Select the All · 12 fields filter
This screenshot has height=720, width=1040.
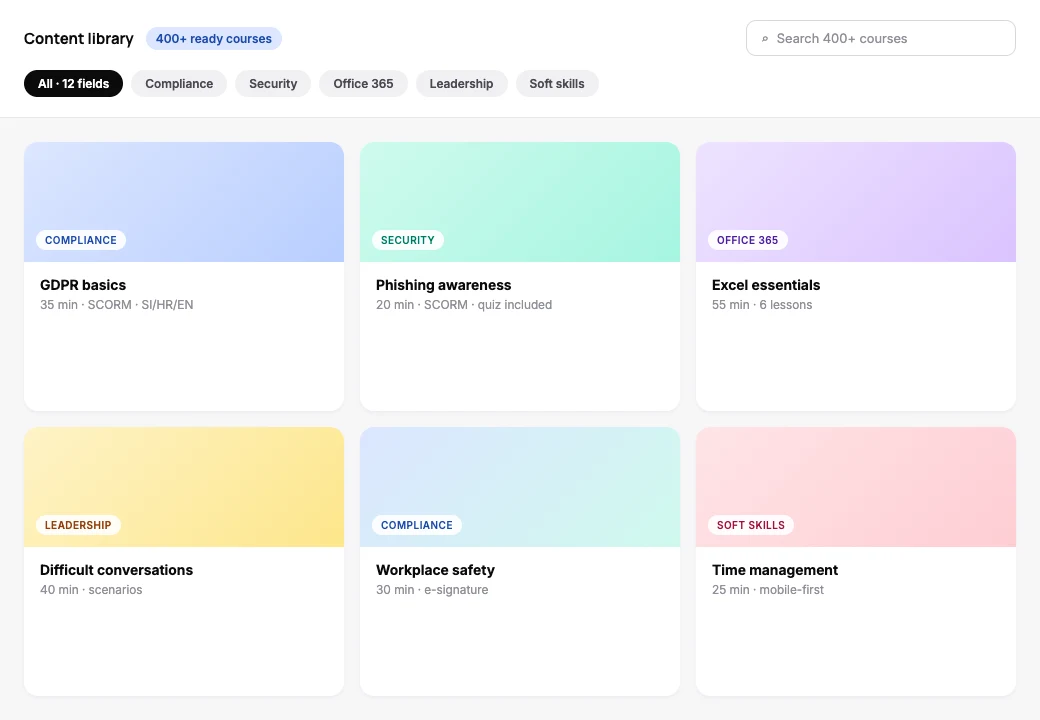74,84
